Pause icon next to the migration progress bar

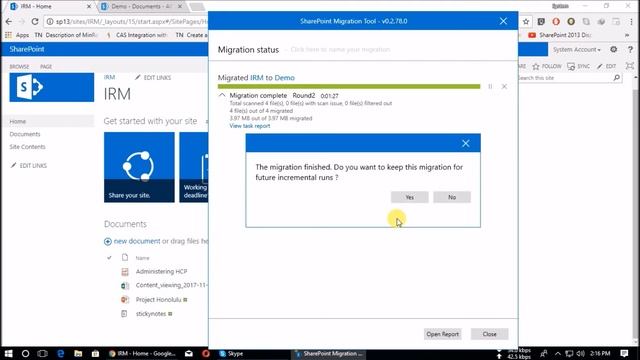(x=490, y=87)
